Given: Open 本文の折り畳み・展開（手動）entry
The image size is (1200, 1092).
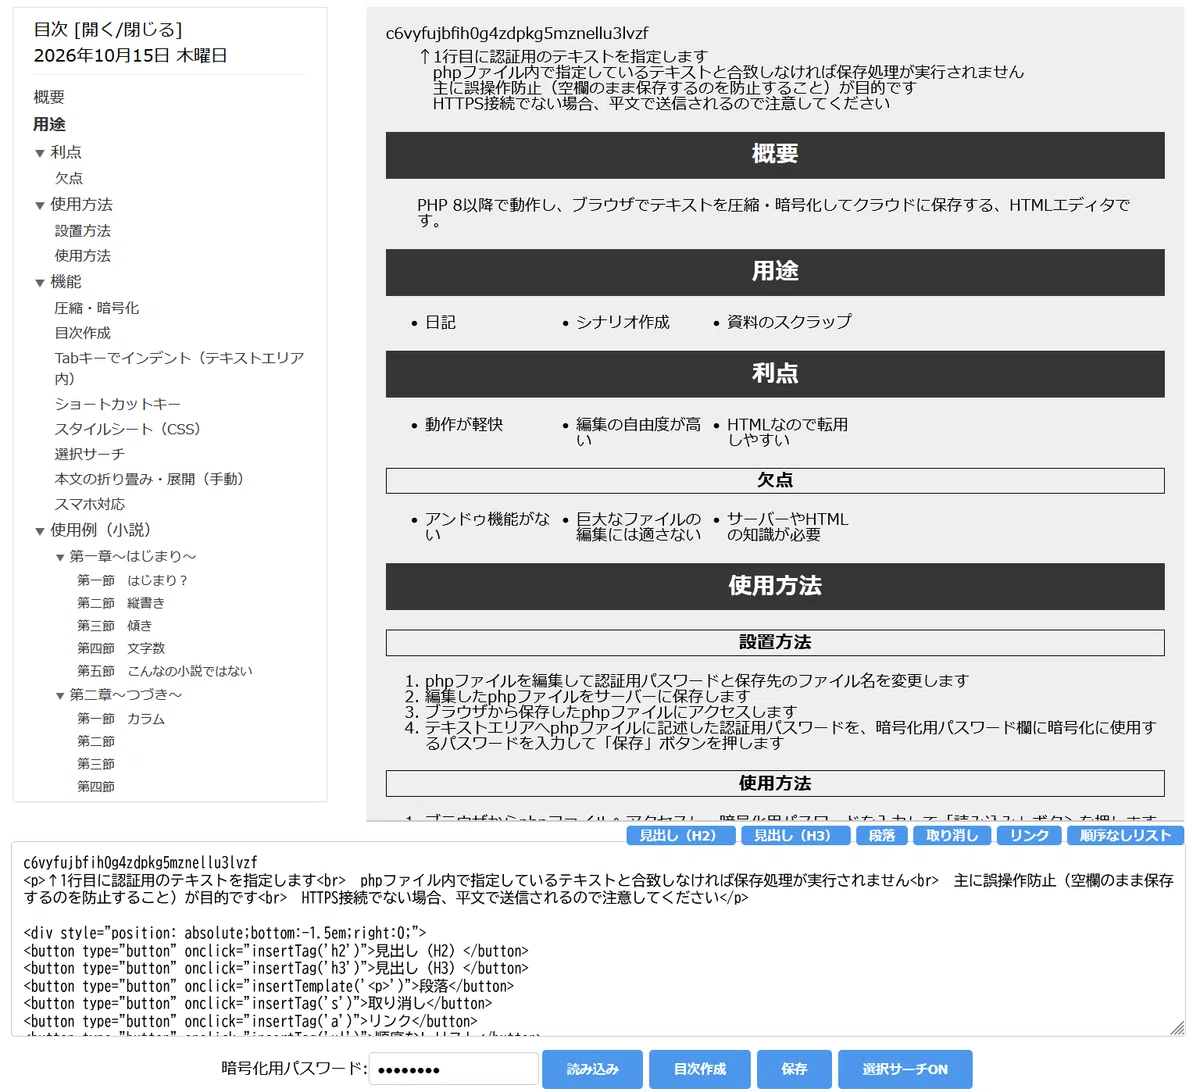Looking at the screenshot, I should (x=150, y=479).
